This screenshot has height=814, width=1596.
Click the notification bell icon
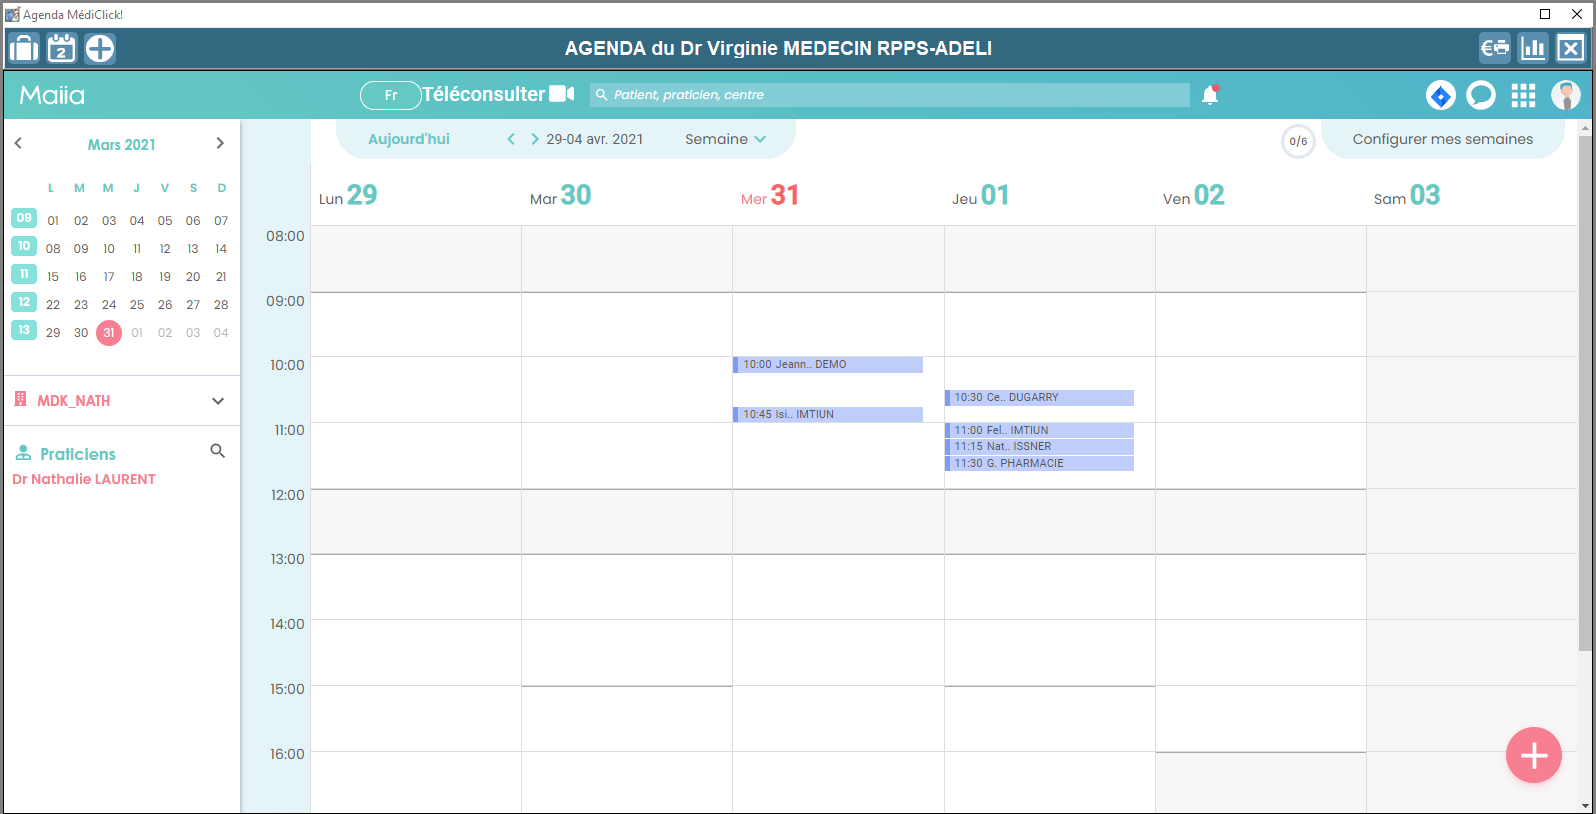coord(1210,95)
